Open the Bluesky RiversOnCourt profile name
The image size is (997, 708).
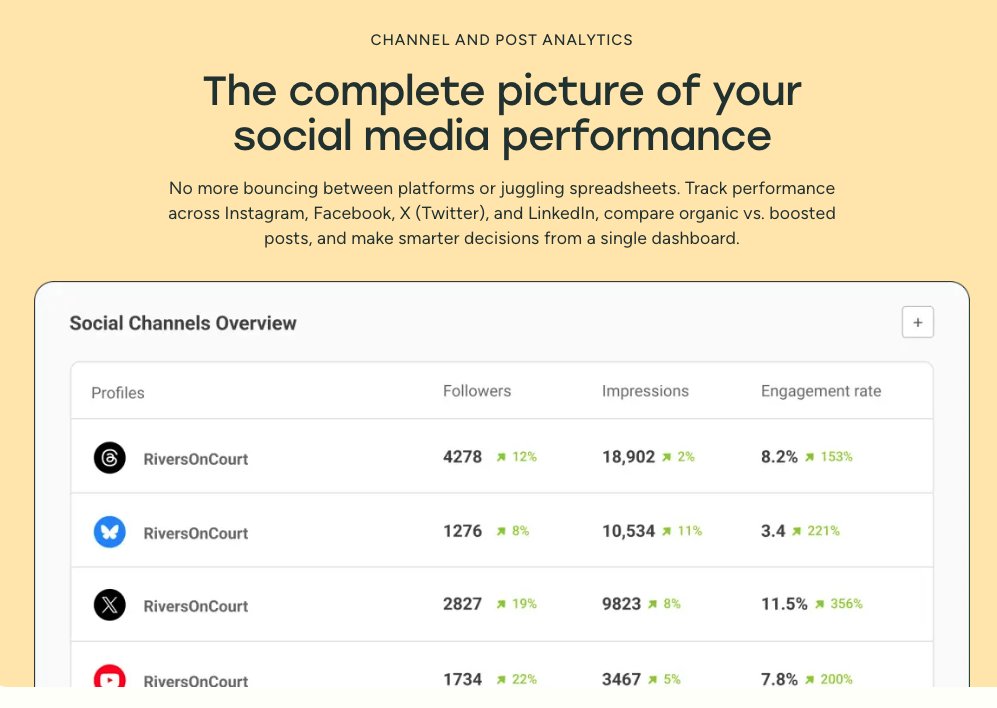coord(196,533)
